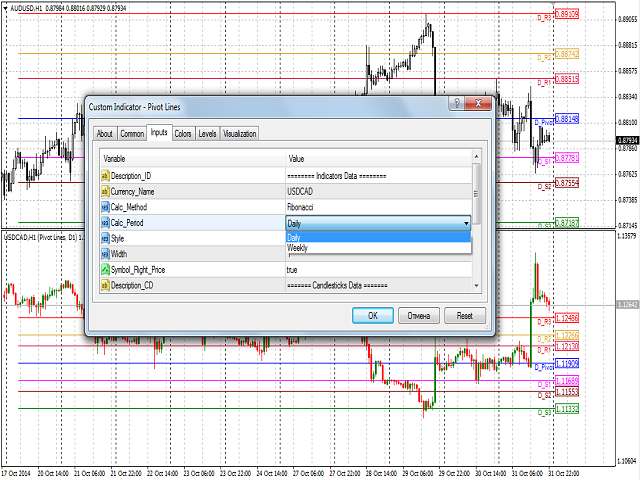Screen dimensions: 640x480
Task: Switch to the Common tab
Action: 132,133
